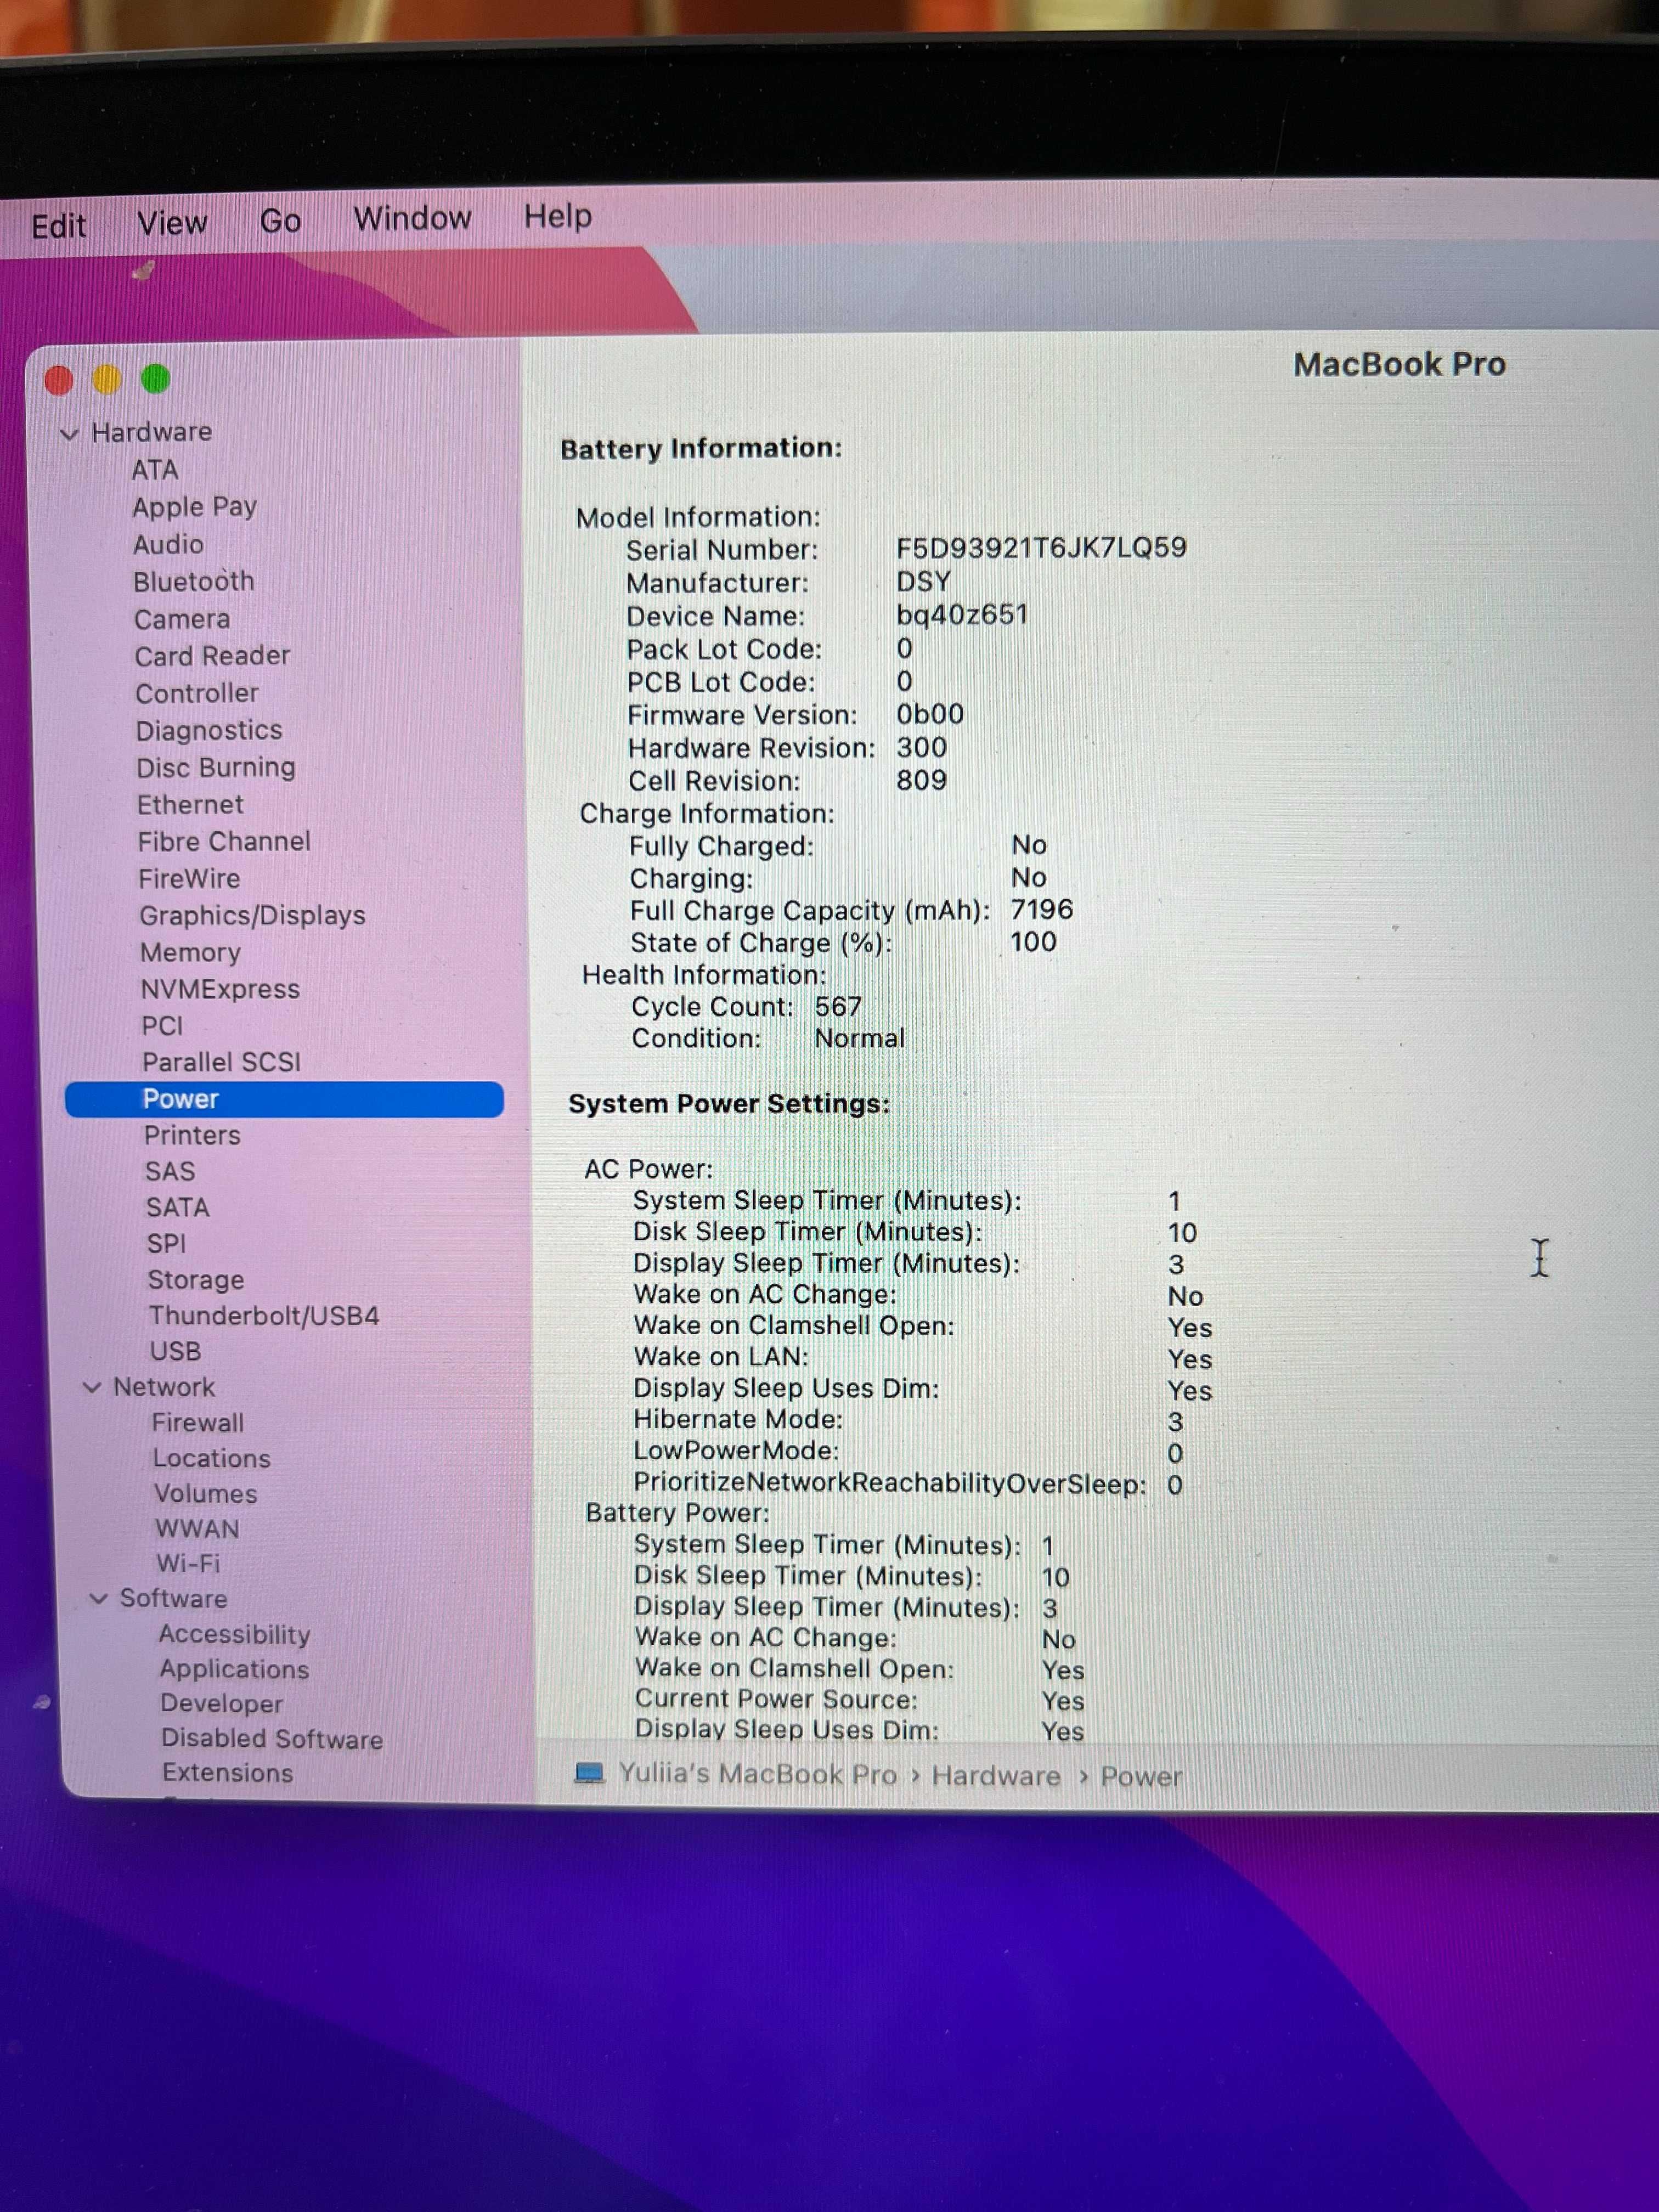Select Locations under Network
This screenshot has height=2212, width=1659.
pos(211,1458)
